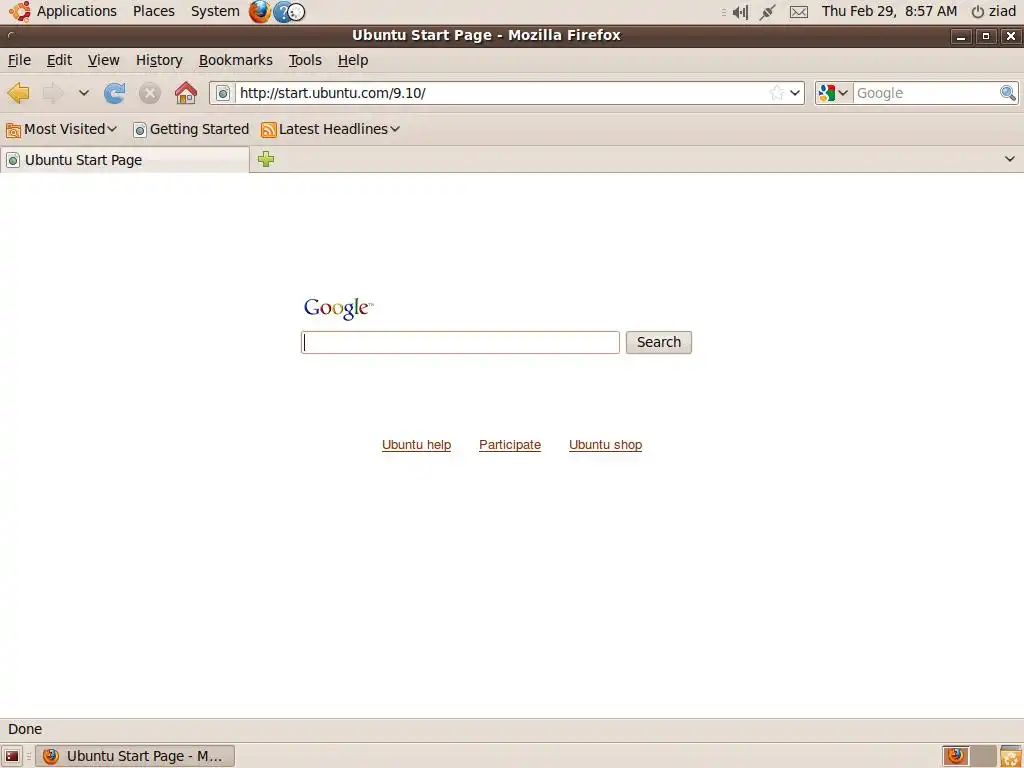Click the Ubuntu logo in Applications menu
This screenshot has width=1024, height=768.
coord(20,11)
